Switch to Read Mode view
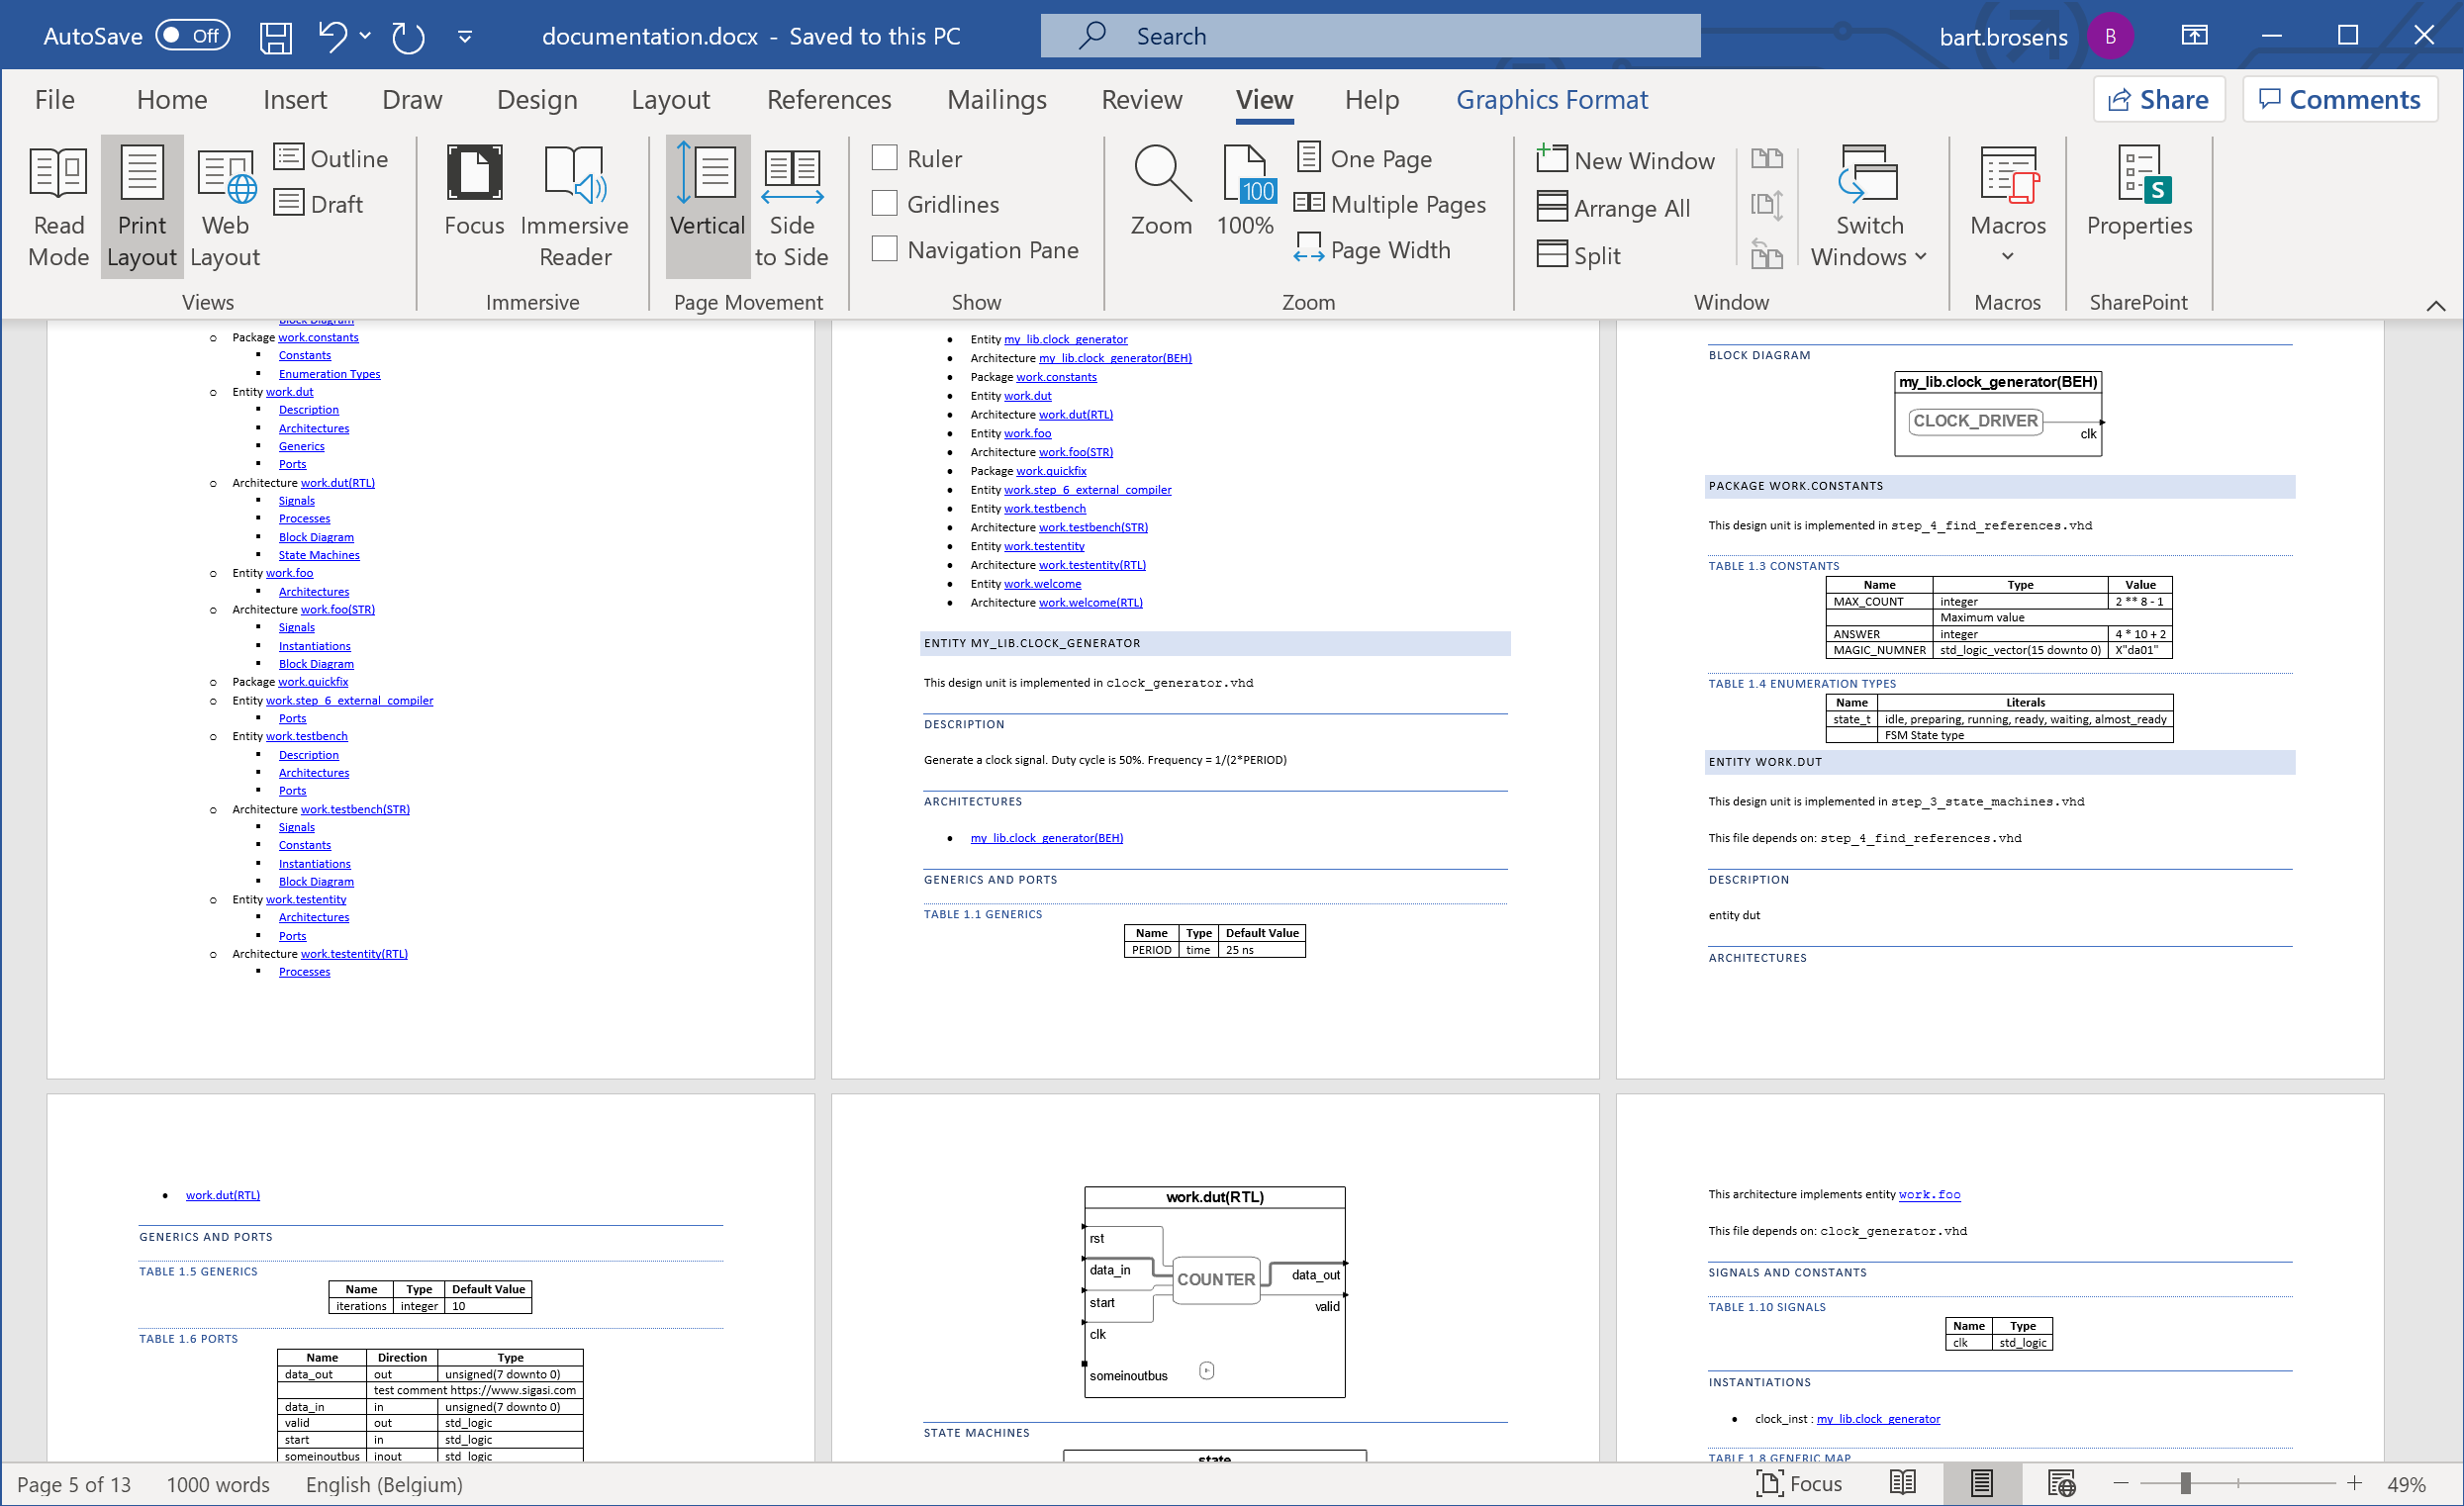The height and width of the screenshot is (1506, 2464). coord(59,207)
